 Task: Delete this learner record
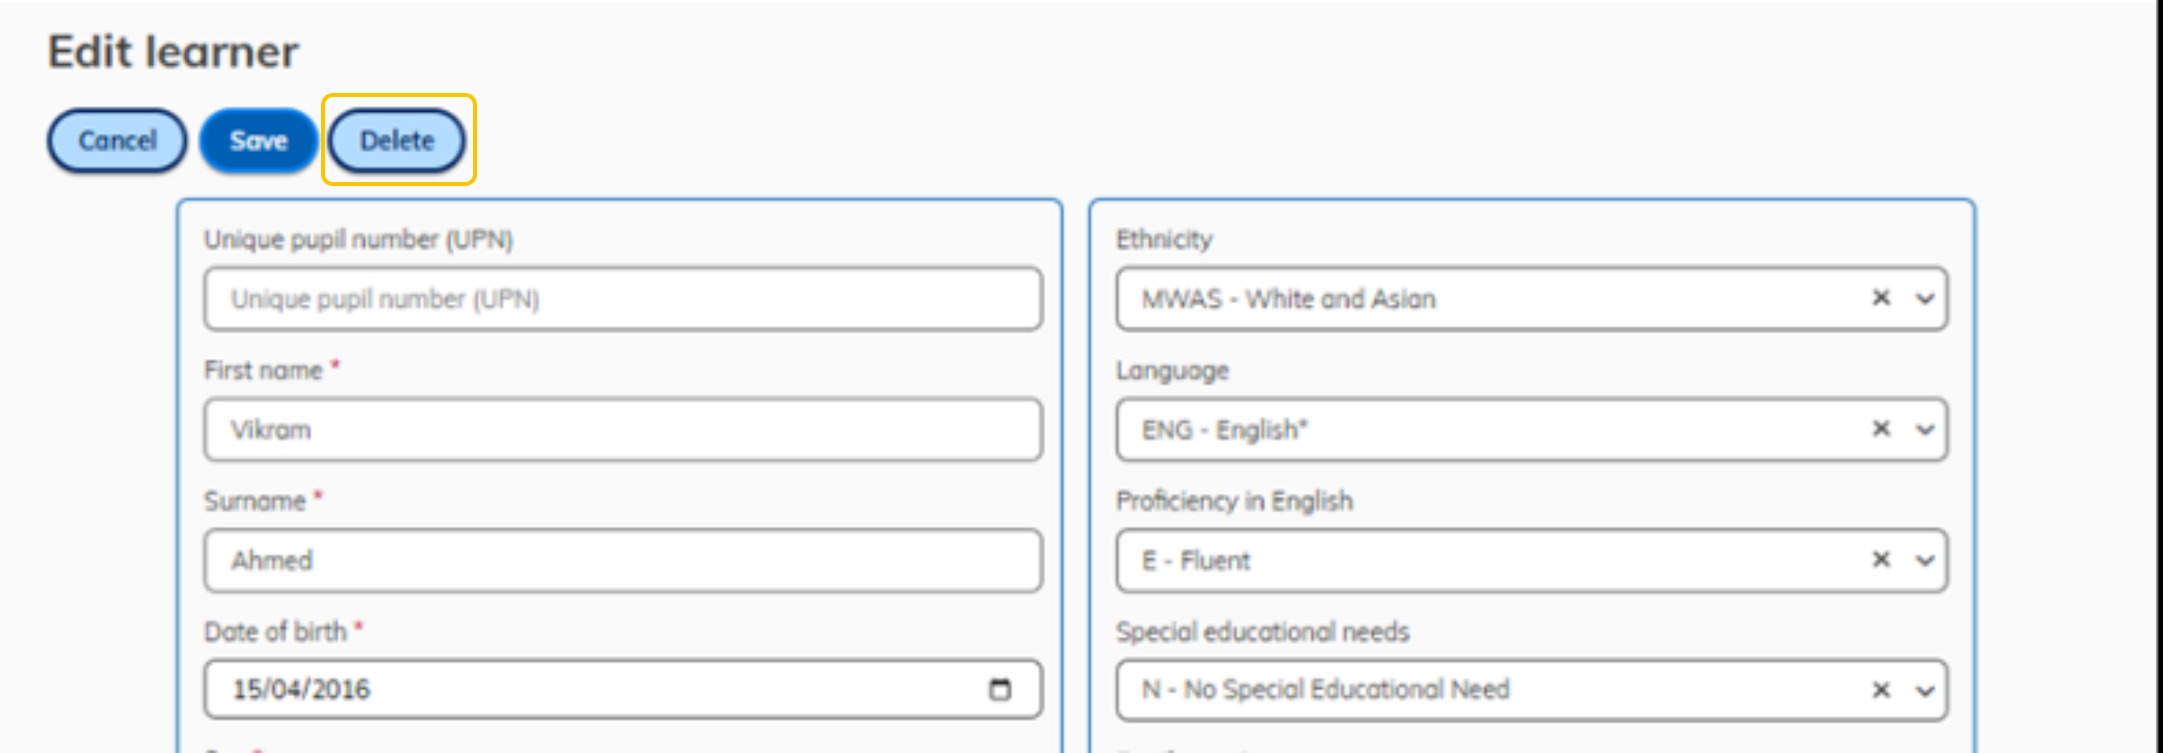397,141
